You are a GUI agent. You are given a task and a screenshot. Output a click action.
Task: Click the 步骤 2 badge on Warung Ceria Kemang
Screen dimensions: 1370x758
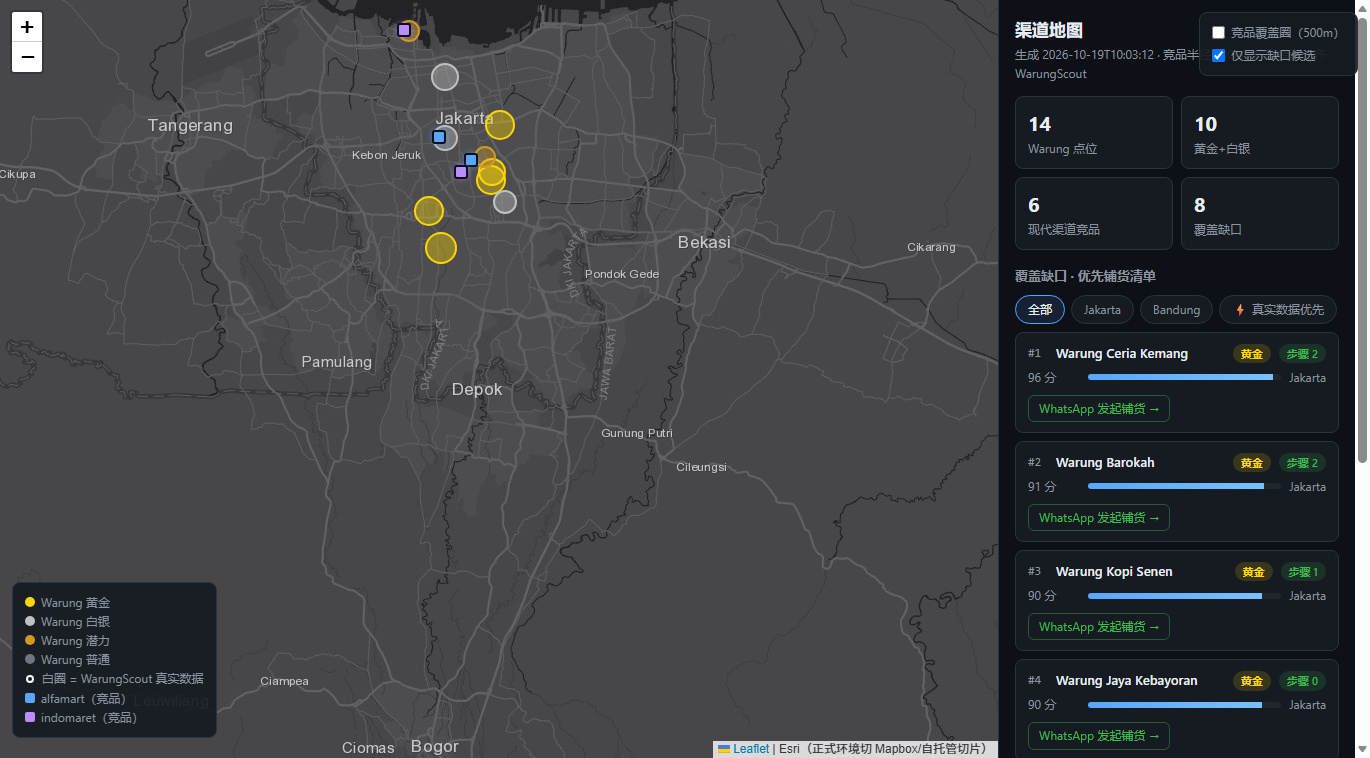pos(1302,353)
